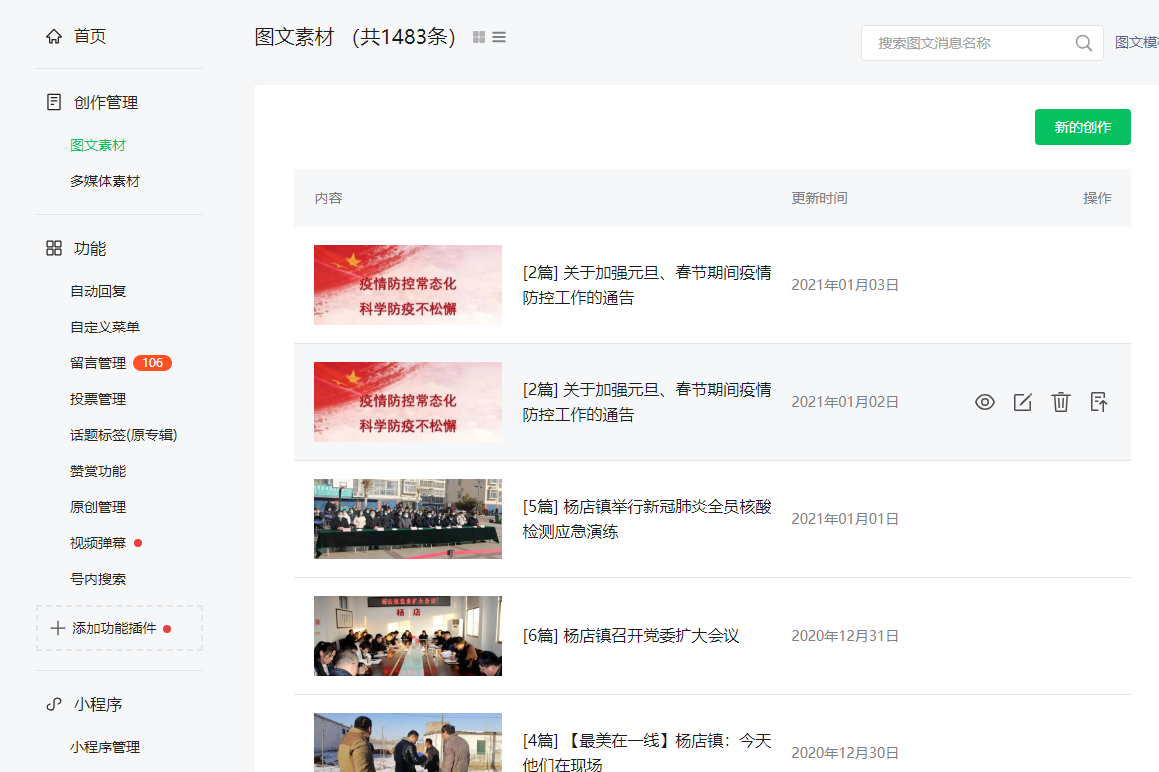
Task: Open the 2021年01月02日 疫情防控工作的通告 title
Action: (647, 402)
